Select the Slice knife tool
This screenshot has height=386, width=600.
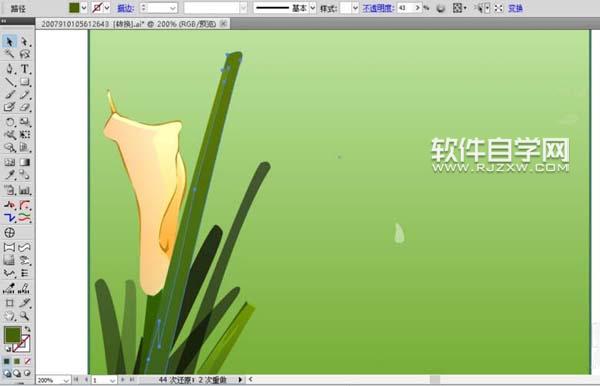tap(25, 303)
